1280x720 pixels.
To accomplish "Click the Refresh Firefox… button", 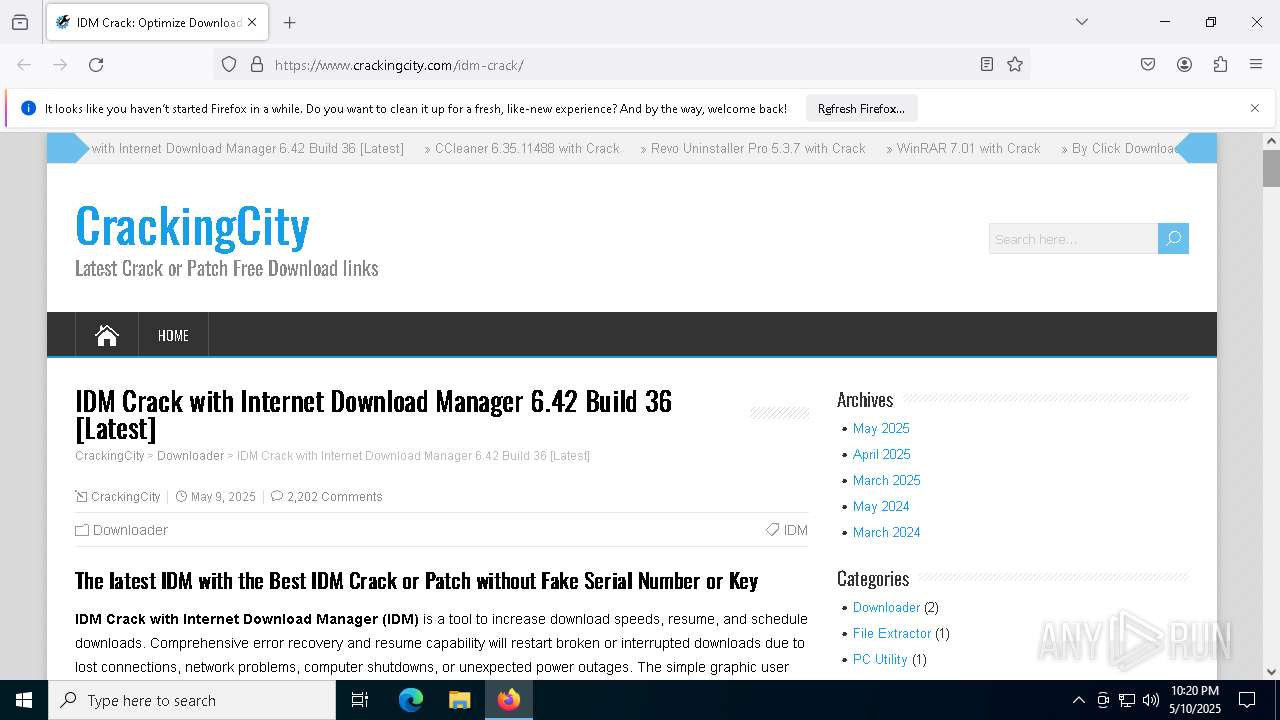I will [861, 108].
